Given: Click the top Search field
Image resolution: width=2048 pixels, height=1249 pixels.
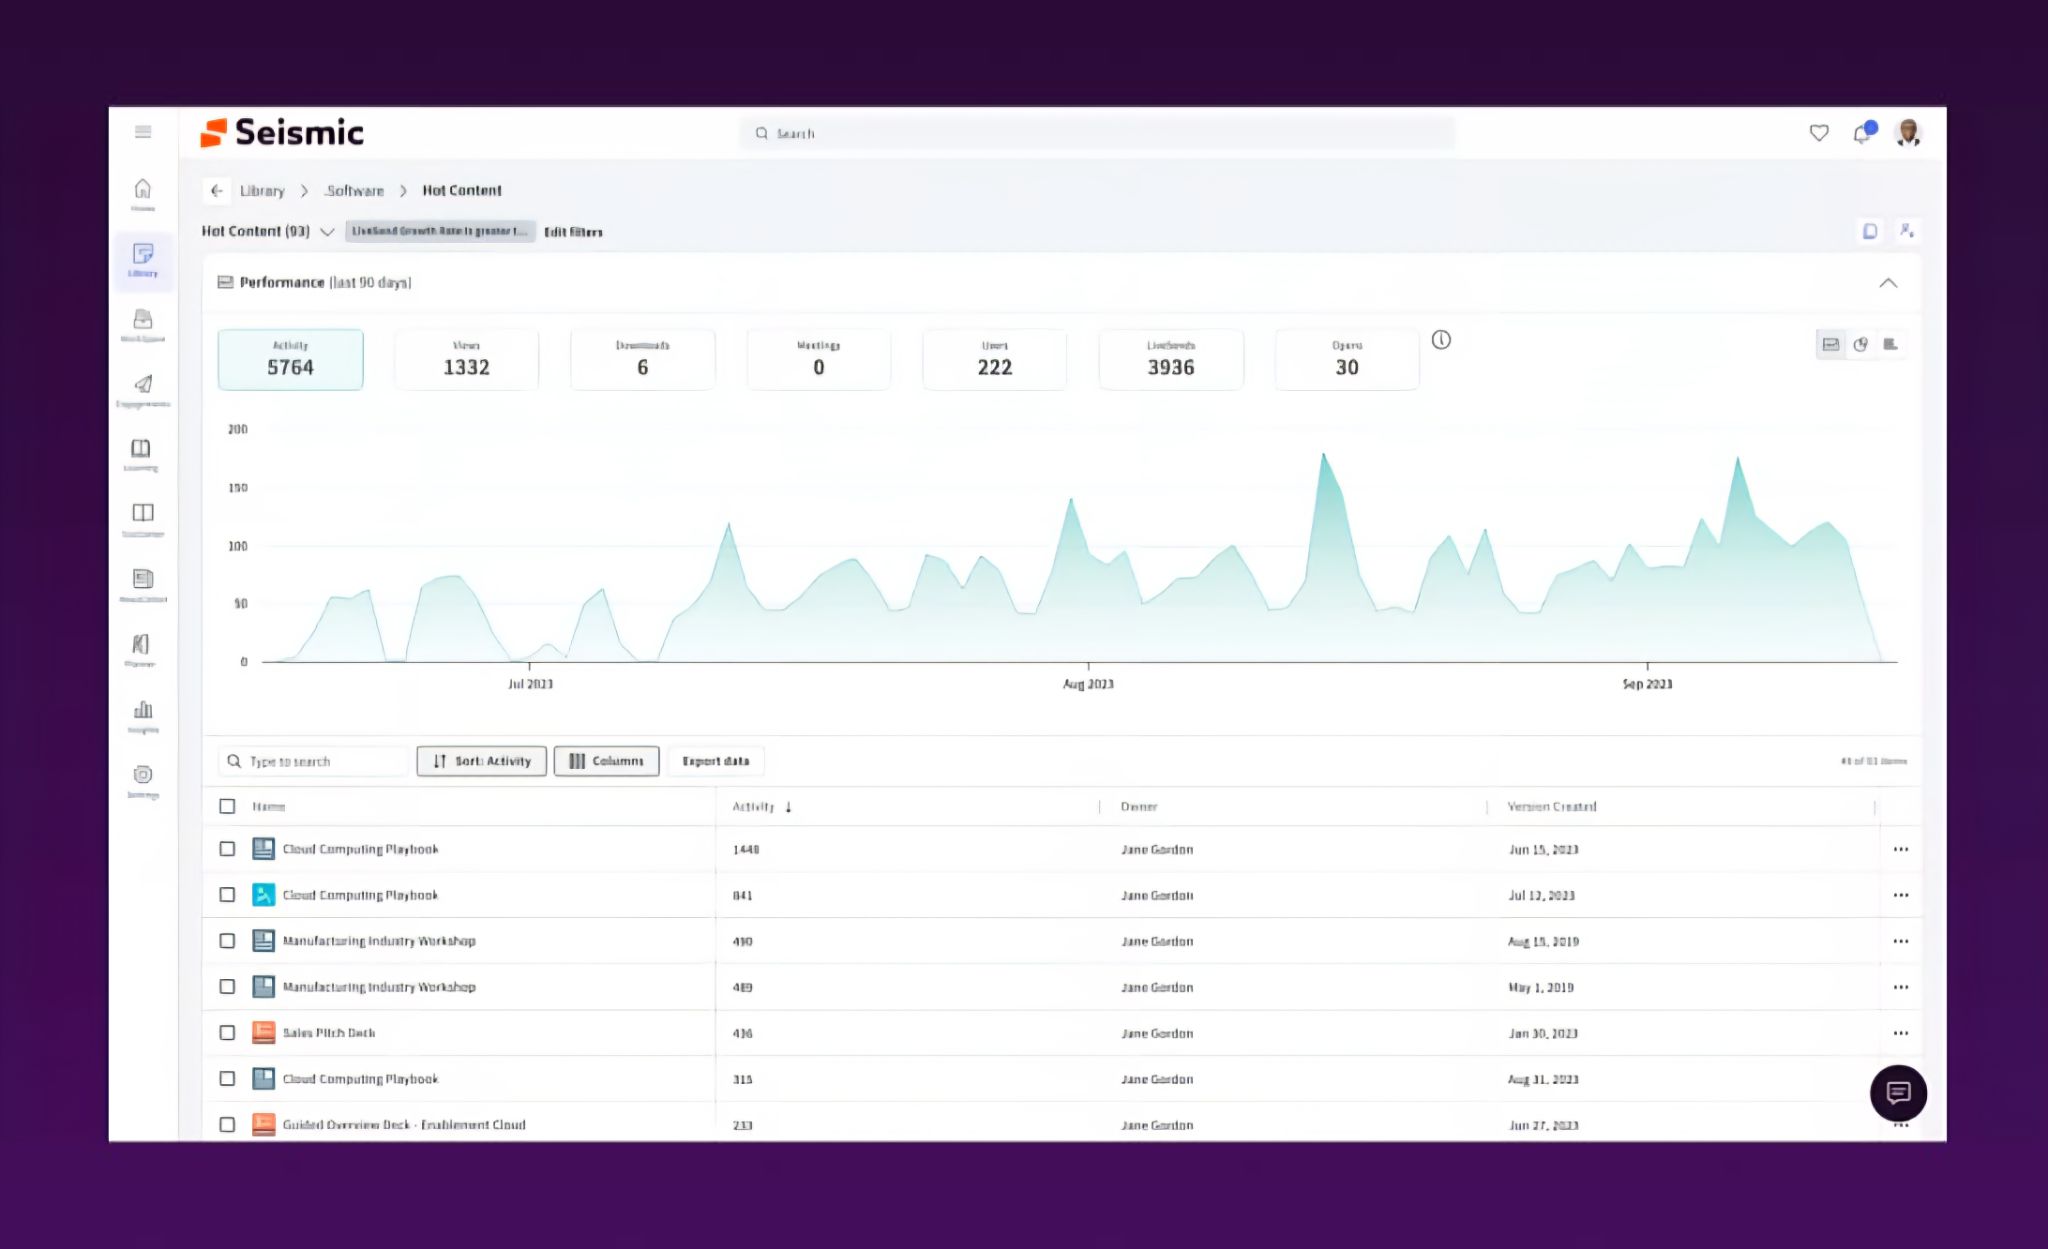Looking at the screenshot, I should (x=1097, y=133).
